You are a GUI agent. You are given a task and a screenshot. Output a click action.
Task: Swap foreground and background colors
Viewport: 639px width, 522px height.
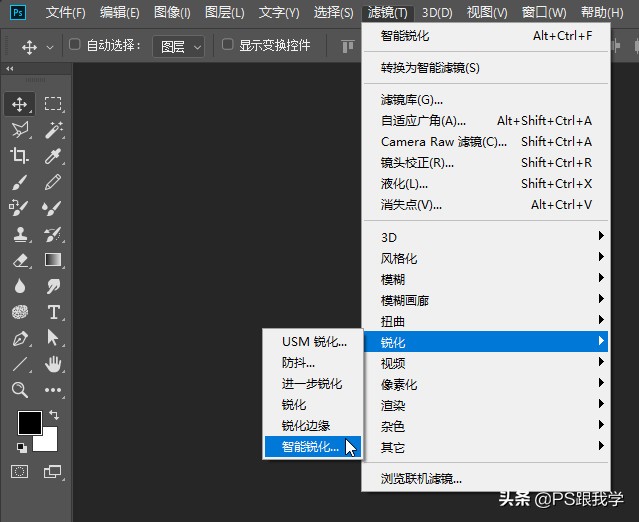tap(54, 415)
